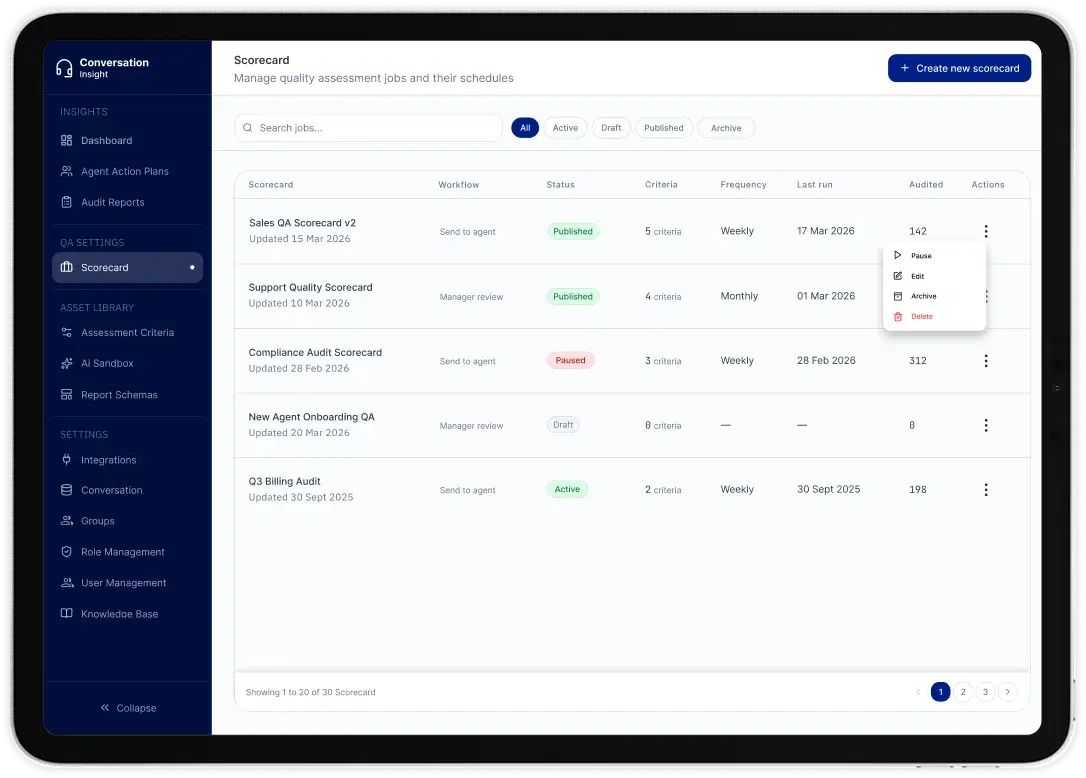The width and height of the screenshot is (1086, 778).
Task: Click Published badge on Sales QA Scorecard v2
Action: tap(573, 231)
